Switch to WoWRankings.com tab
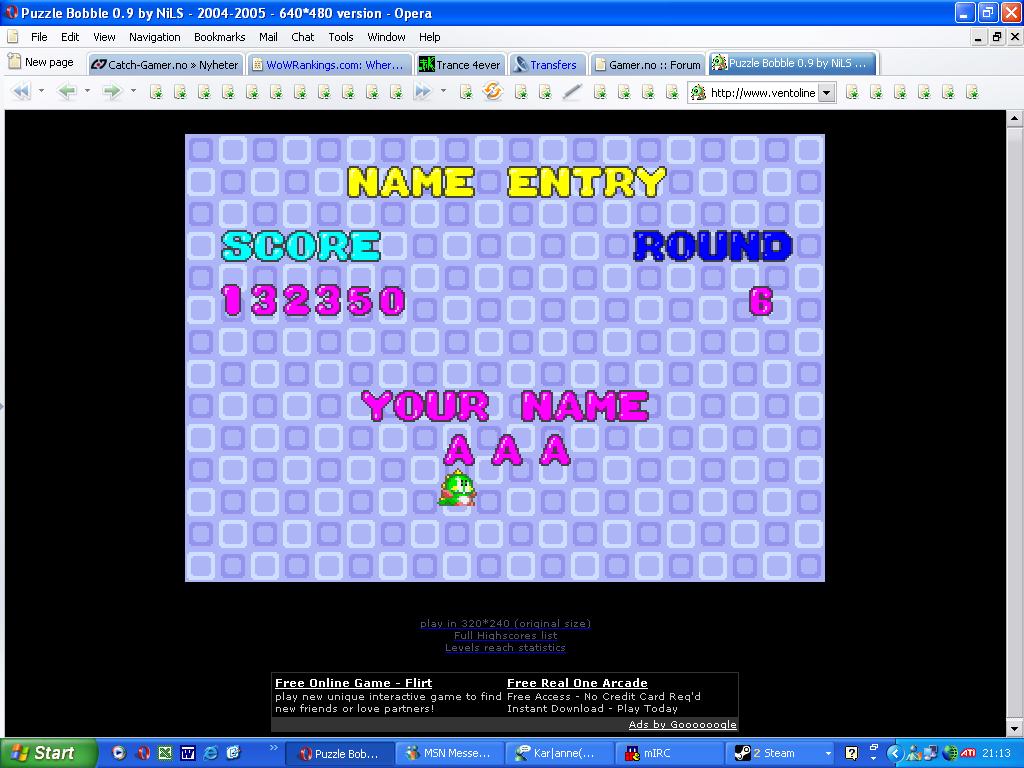The image size is (1024, 768). (x=330, y=64)
